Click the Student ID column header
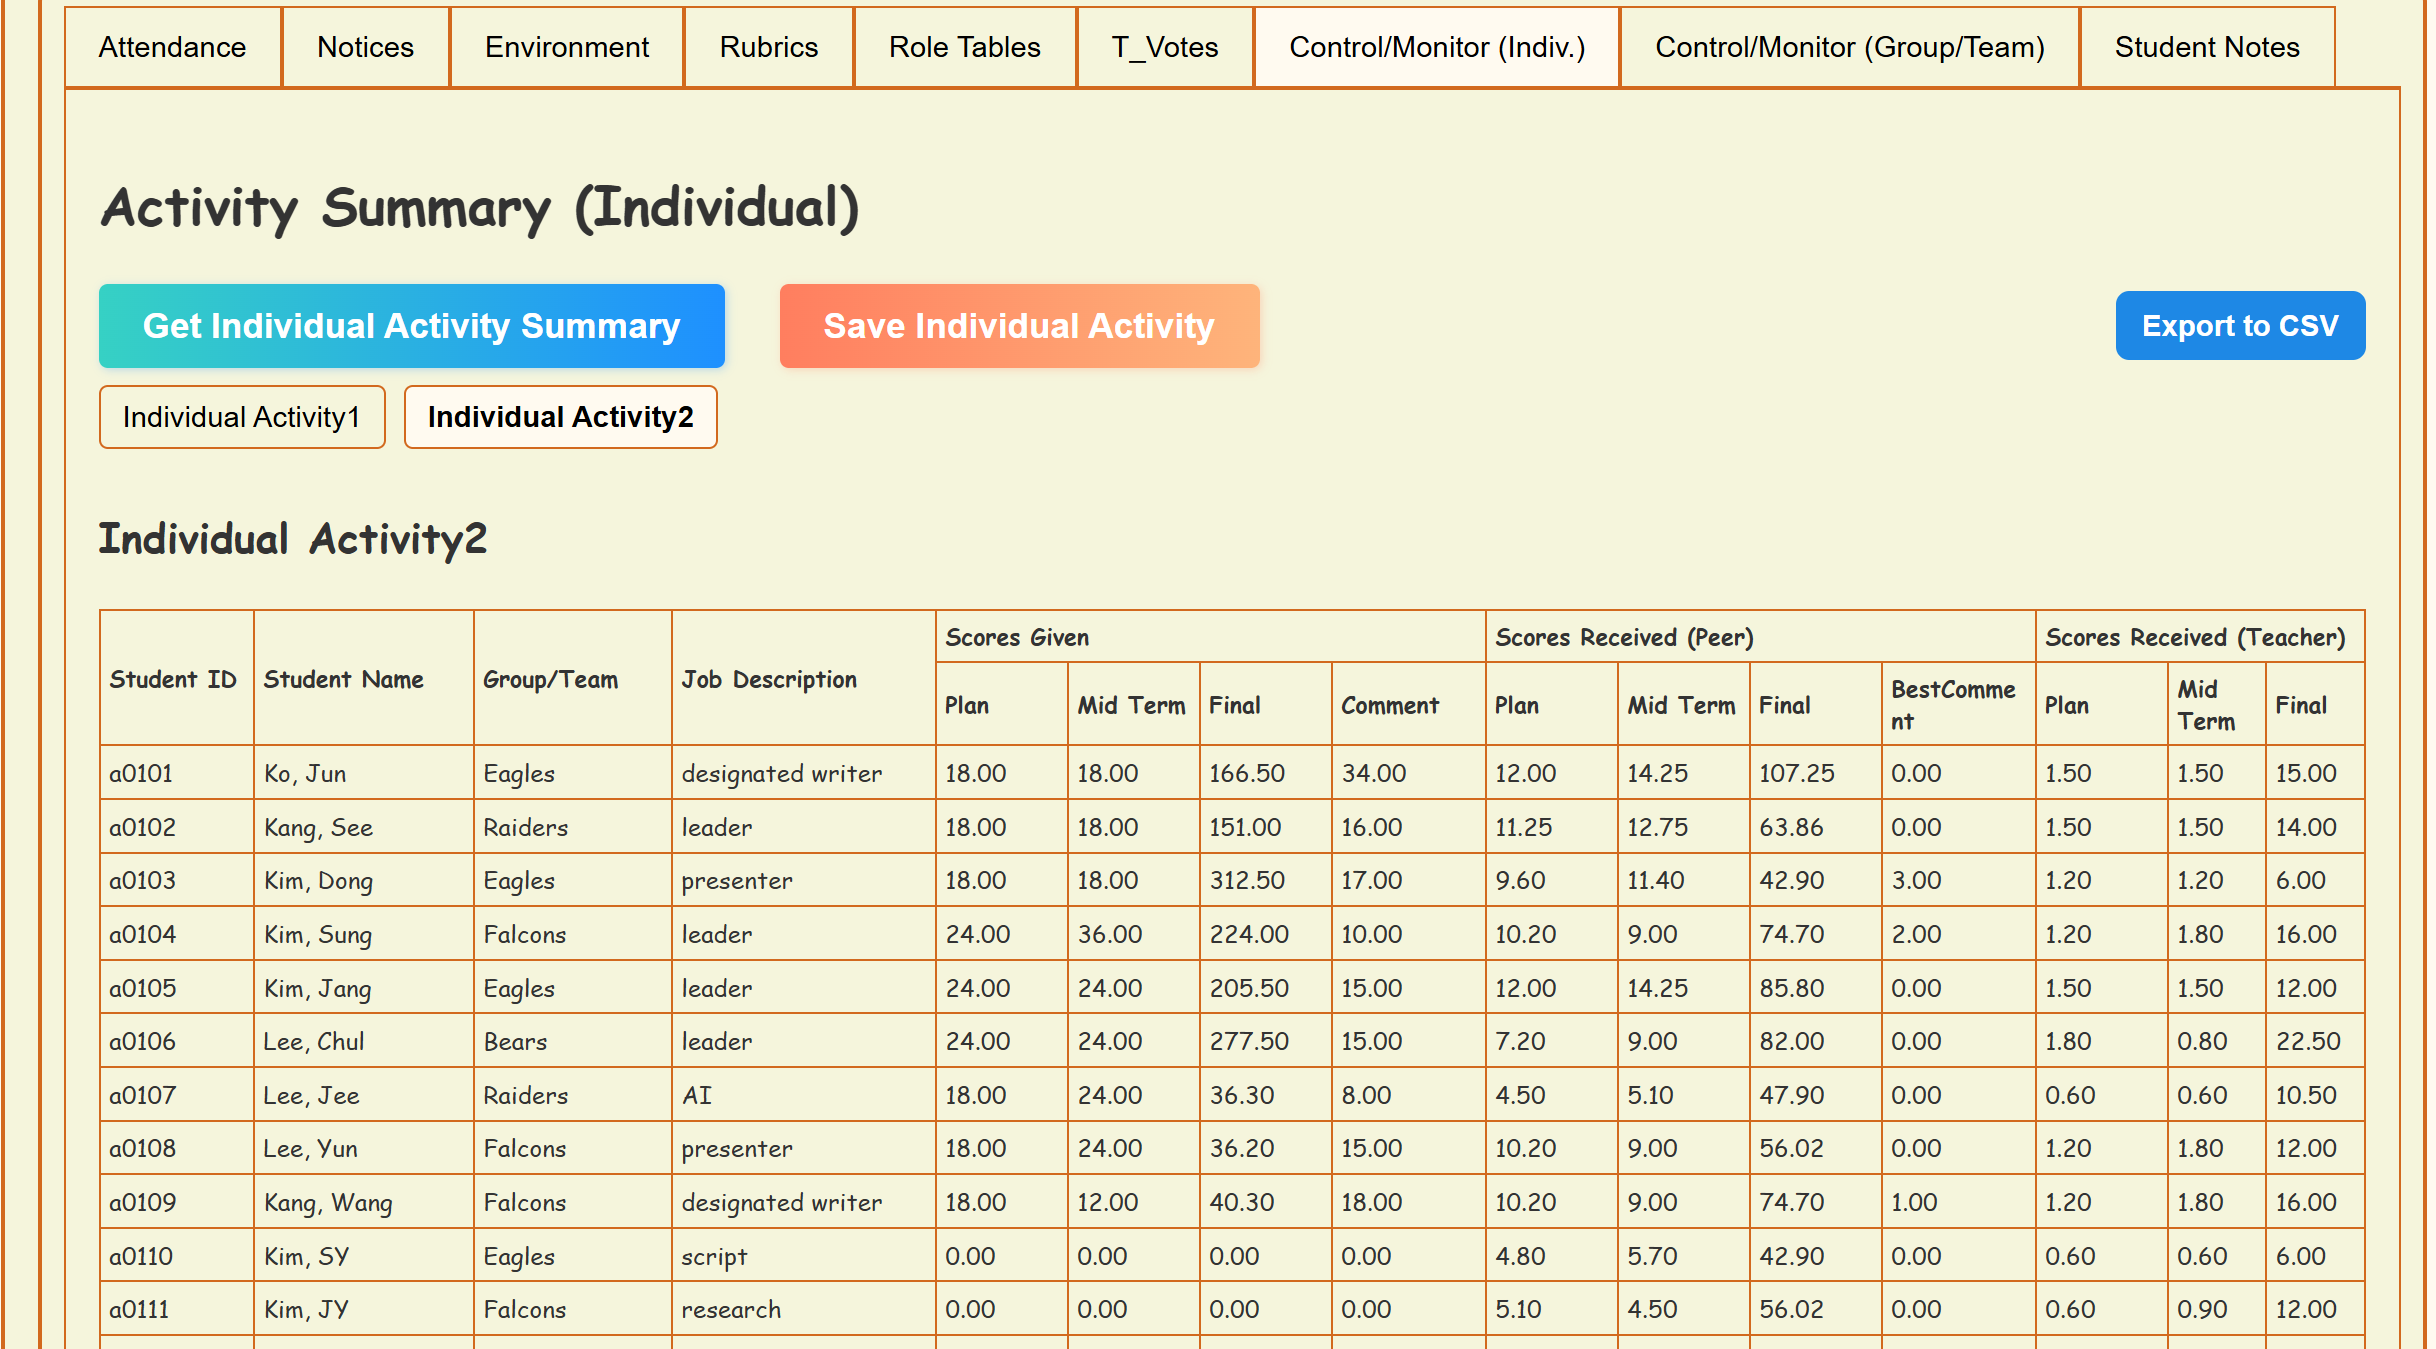 (x=174, y=679)
